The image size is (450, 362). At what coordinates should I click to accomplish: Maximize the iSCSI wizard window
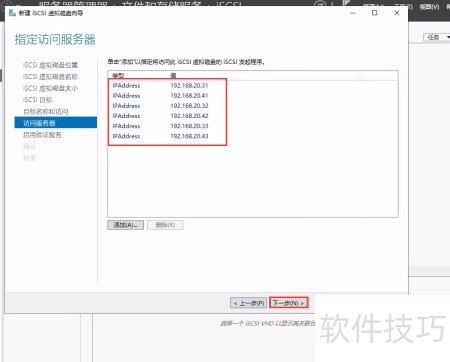coord(375,13)
